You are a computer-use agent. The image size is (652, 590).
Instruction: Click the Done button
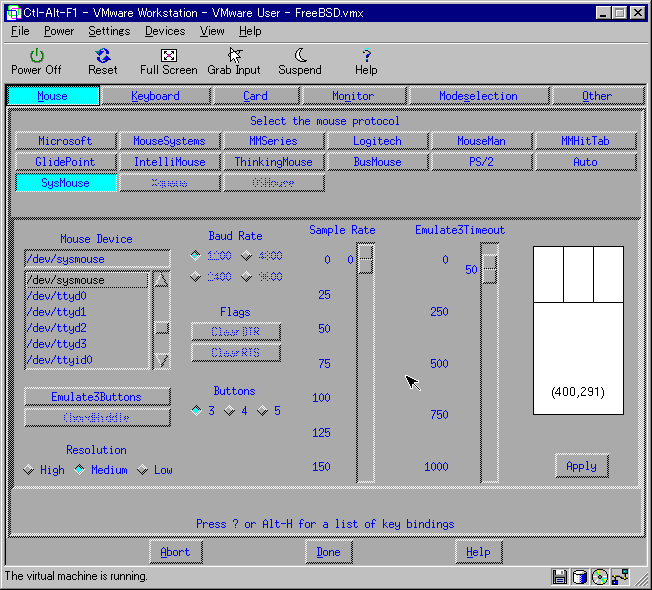point(328,552)
